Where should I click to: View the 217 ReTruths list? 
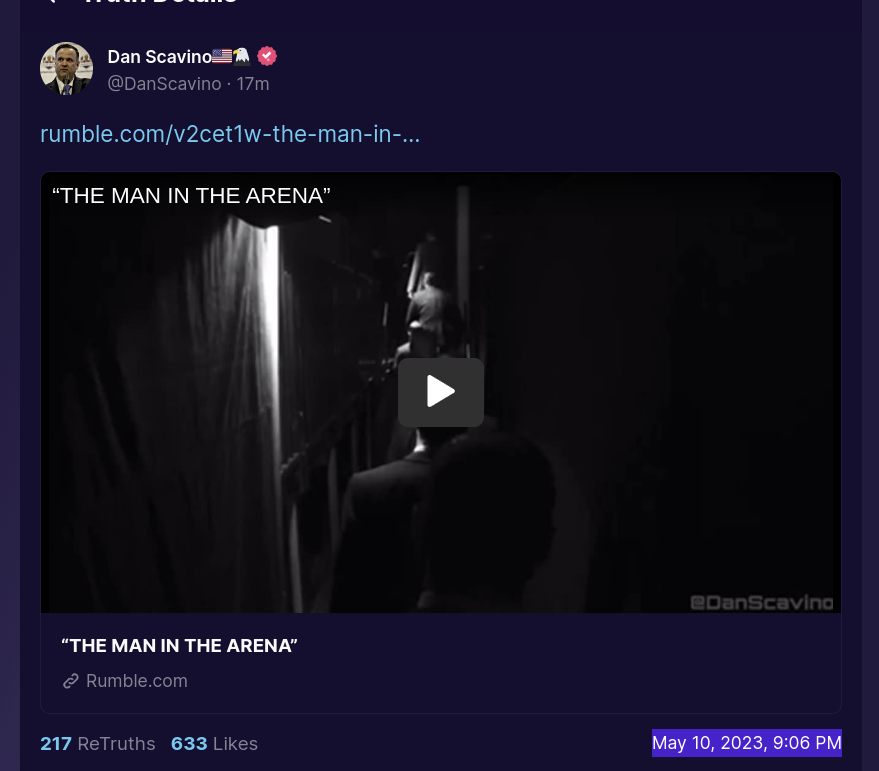click(98, 744)
